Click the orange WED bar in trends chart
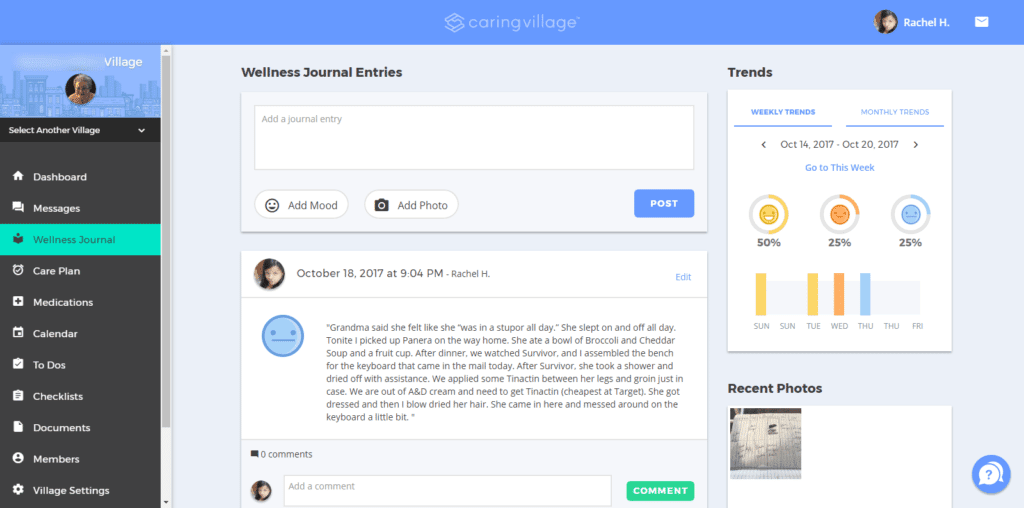 [x=839, y=294]
